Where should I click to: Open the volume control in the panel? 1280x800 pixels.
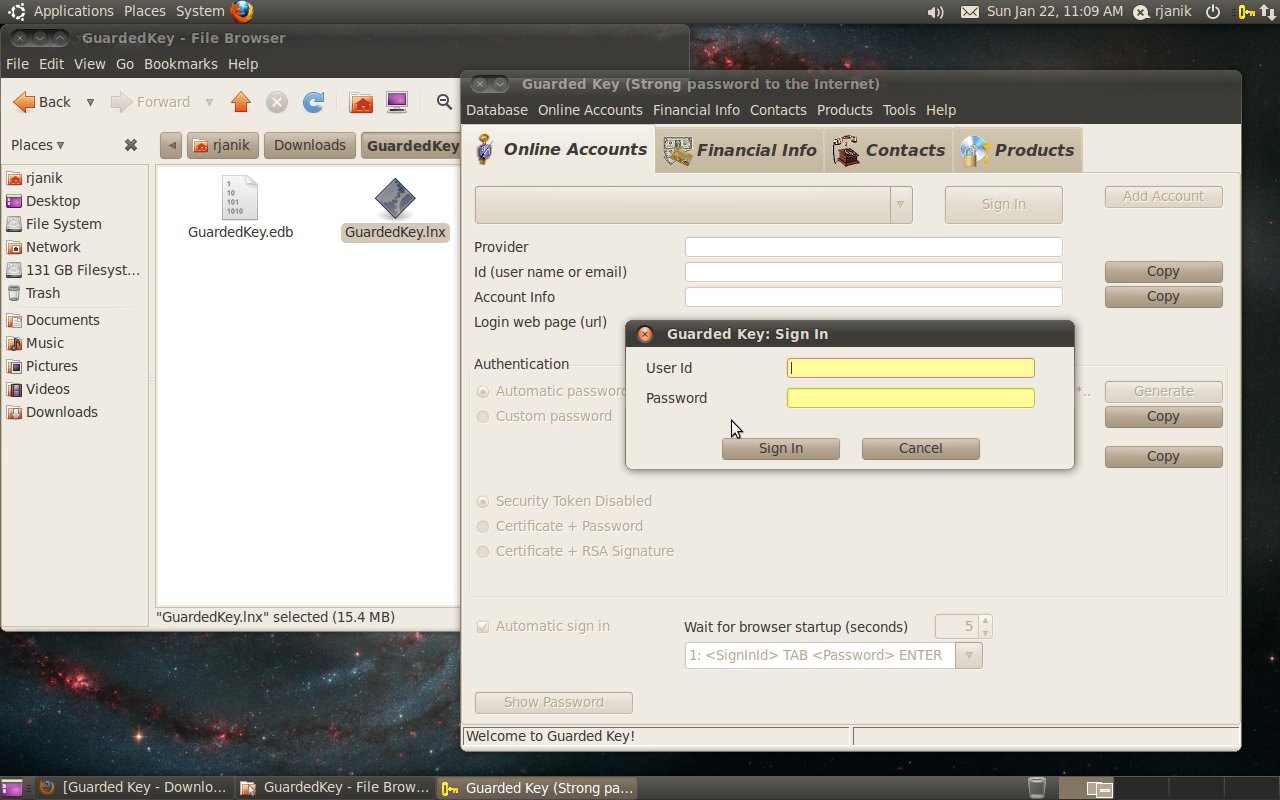(936, 12)
